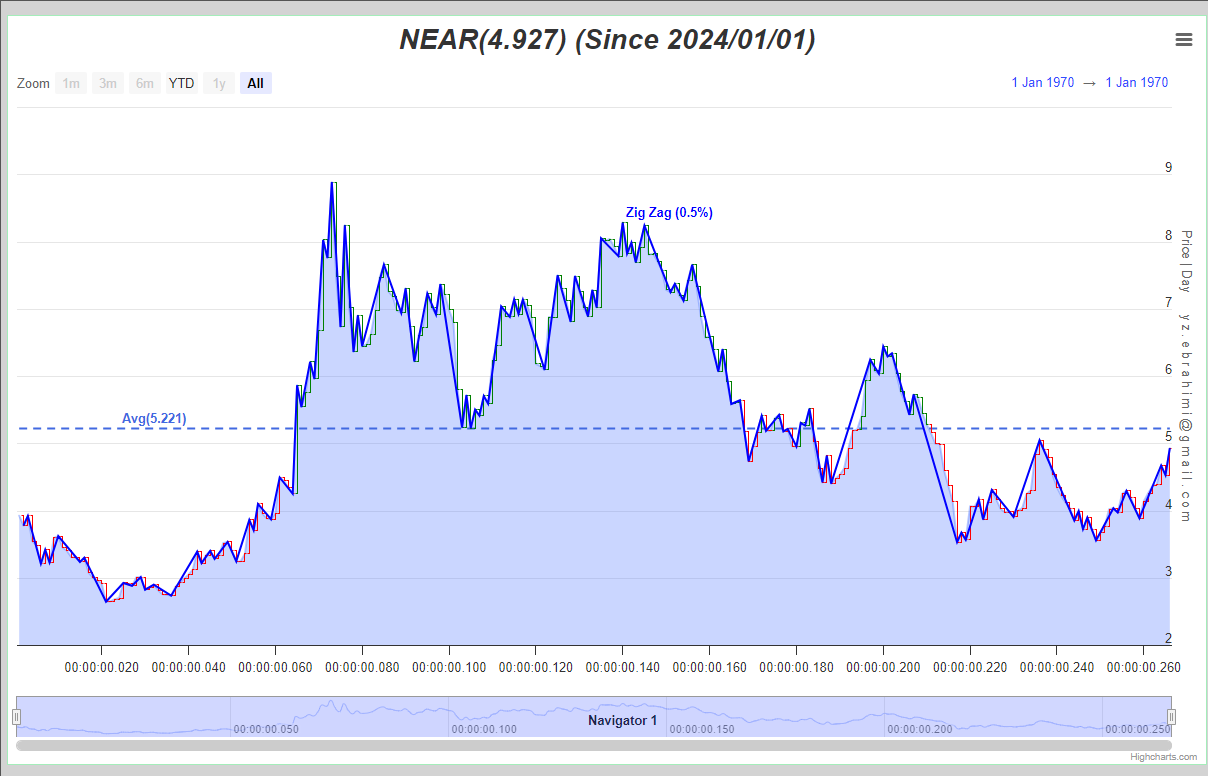Screen dimensions: 1208x777
Task: Click the range start date field
Action: pos(1043,83)
